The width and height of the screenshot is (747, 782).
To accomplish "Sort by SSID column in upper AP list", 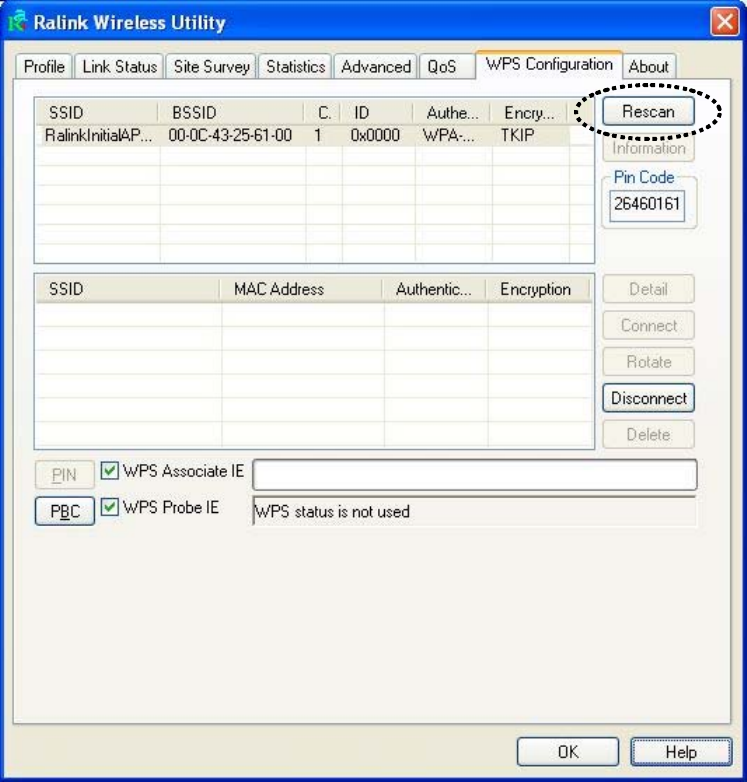I will 97,113.
